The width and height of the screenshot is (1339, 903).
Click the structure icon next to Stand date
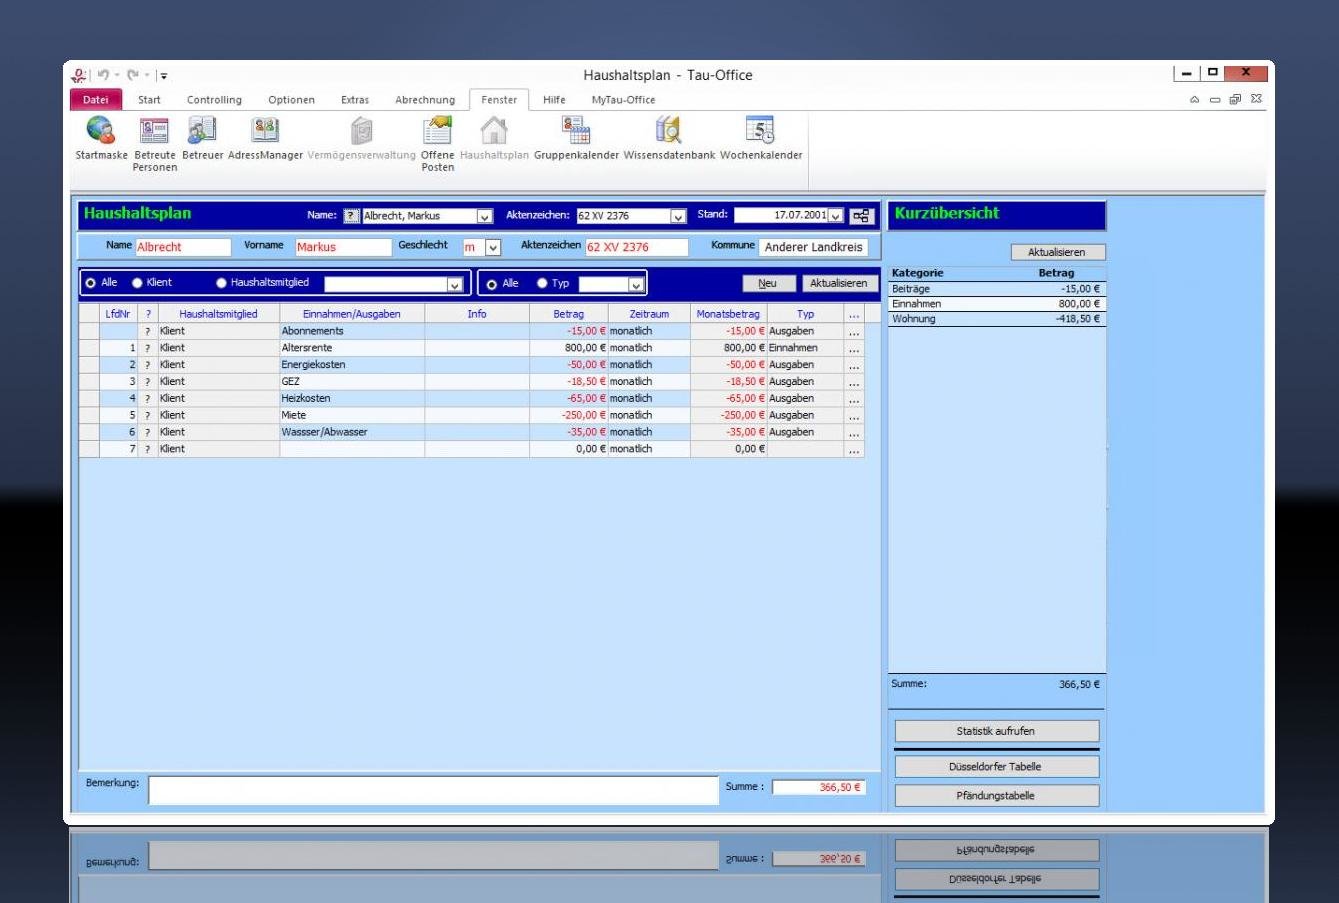point(861,216)
